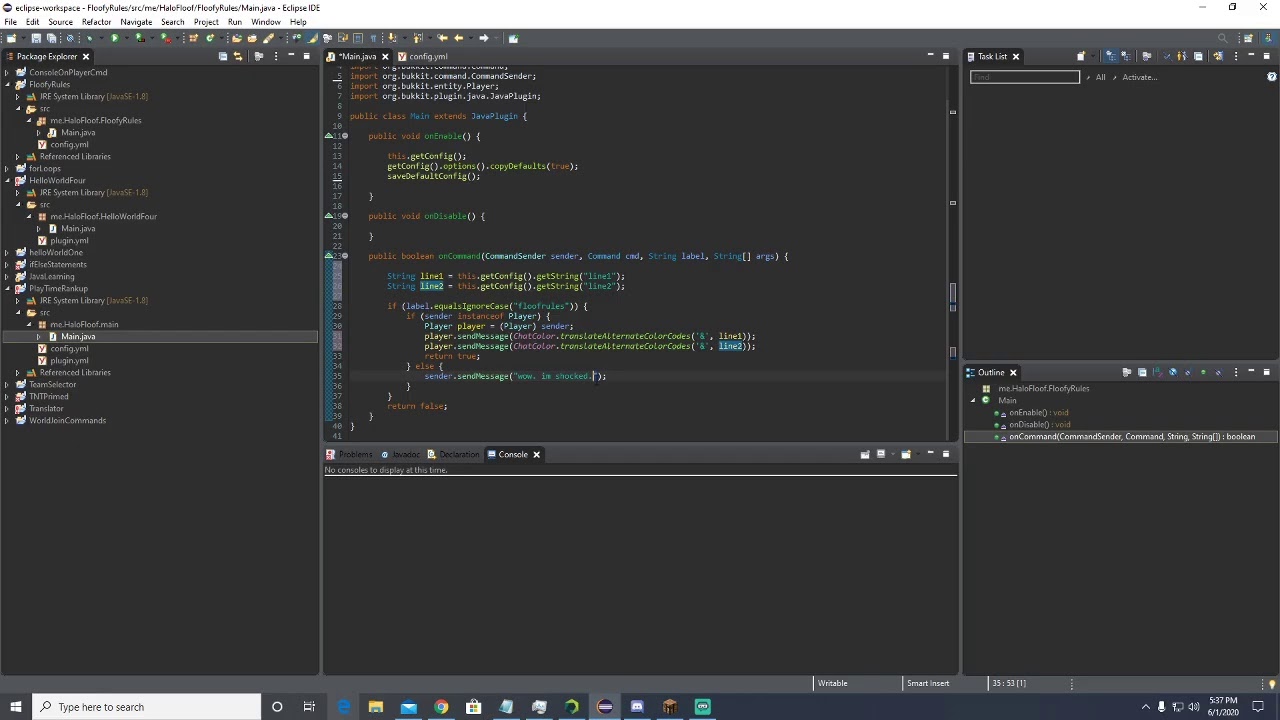Toggle Hide Static Members in Outline toolbar
This screenshot has width=1280, height=720.
point(1188,372)
